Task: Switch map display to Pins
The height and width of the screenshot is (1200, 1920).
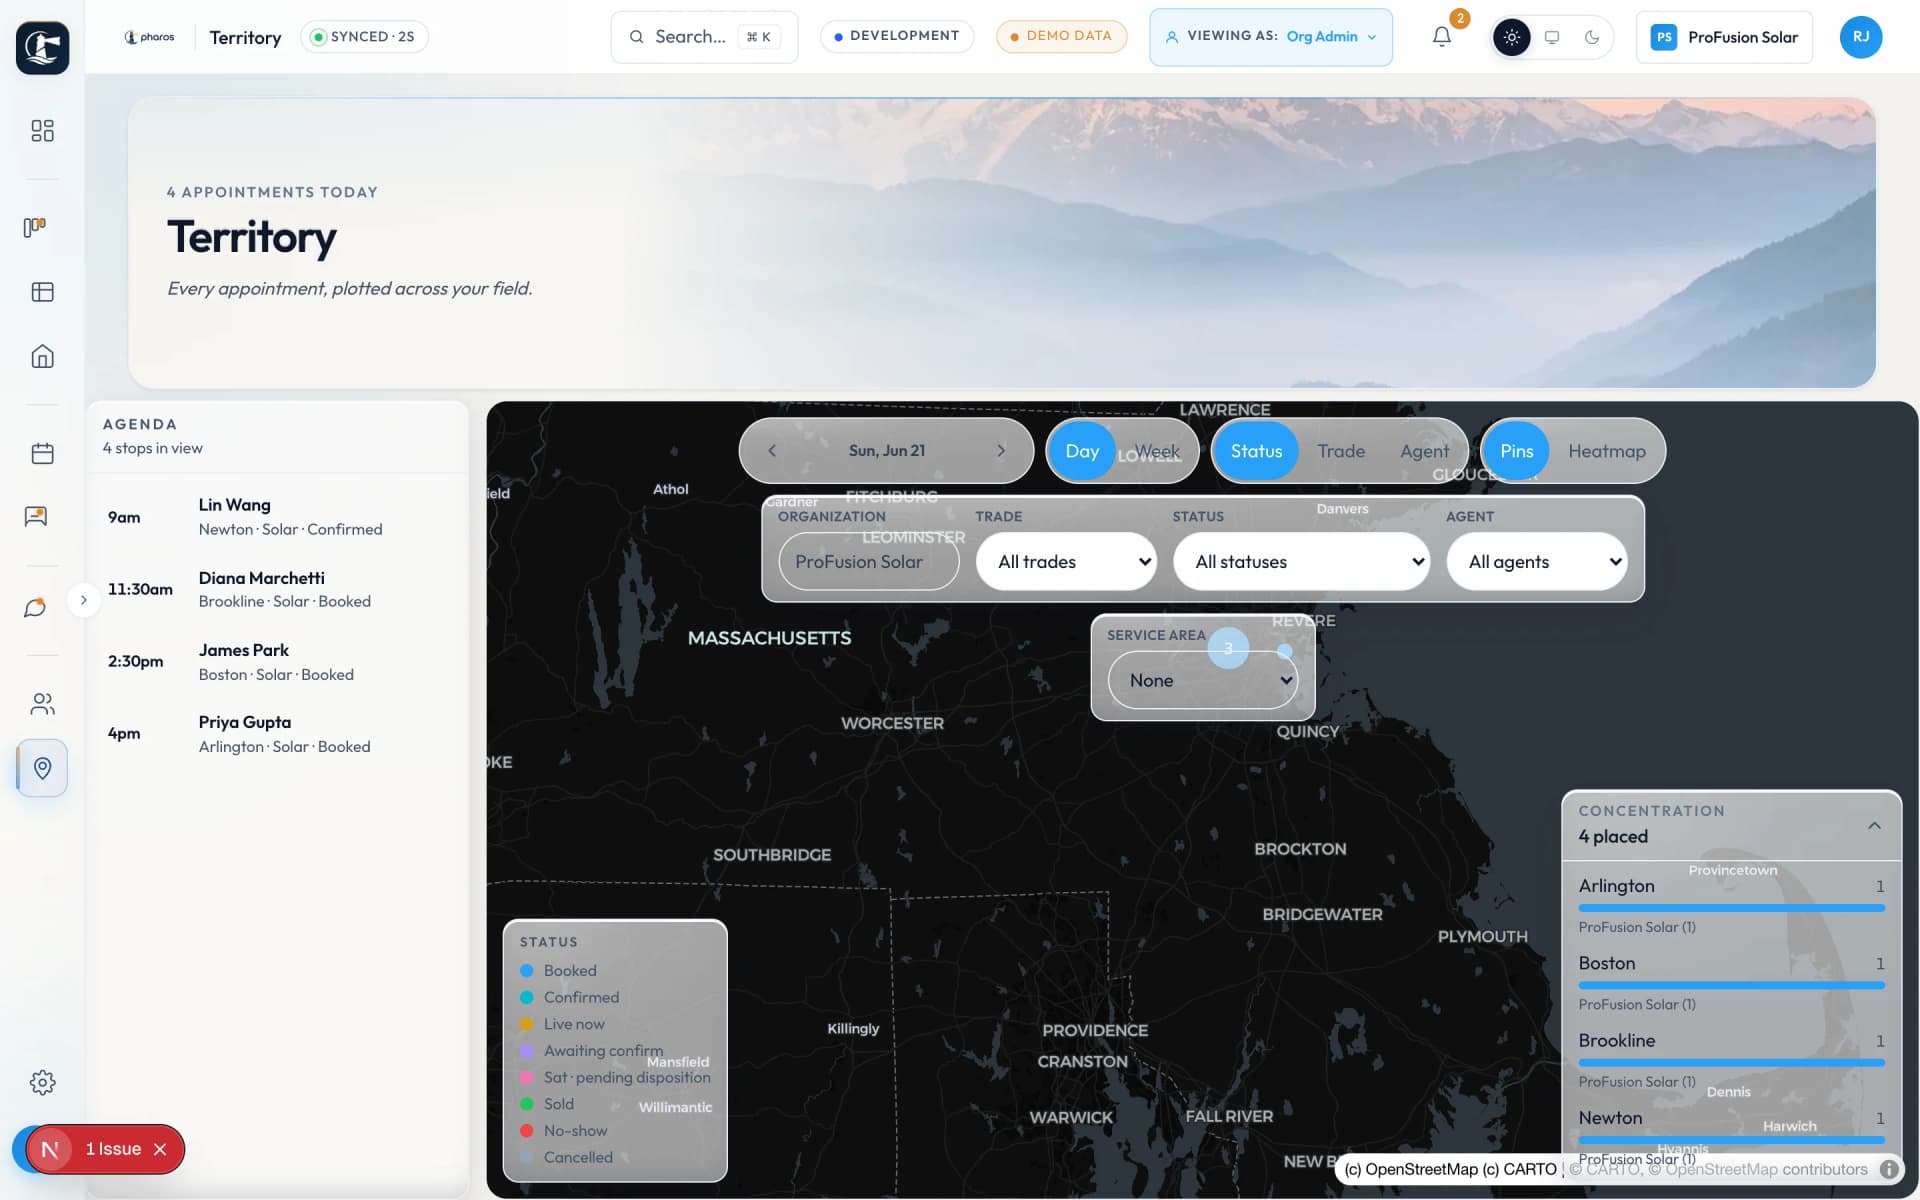Action: [x=1516, y=451]
